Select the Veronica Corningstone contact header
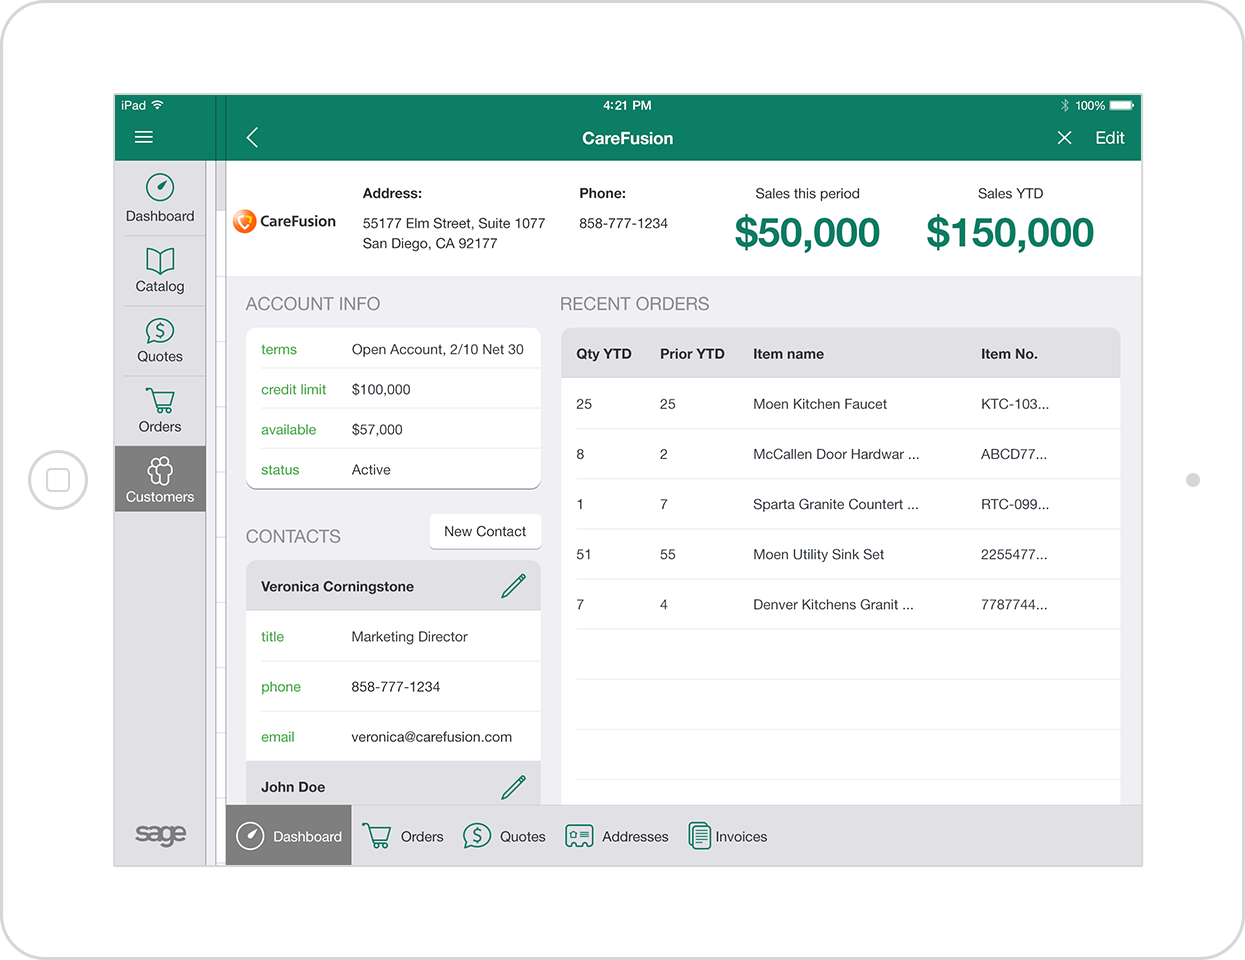Image resolution: width=1245 pixels, height=960 pixels. click(x=394, y=586)
